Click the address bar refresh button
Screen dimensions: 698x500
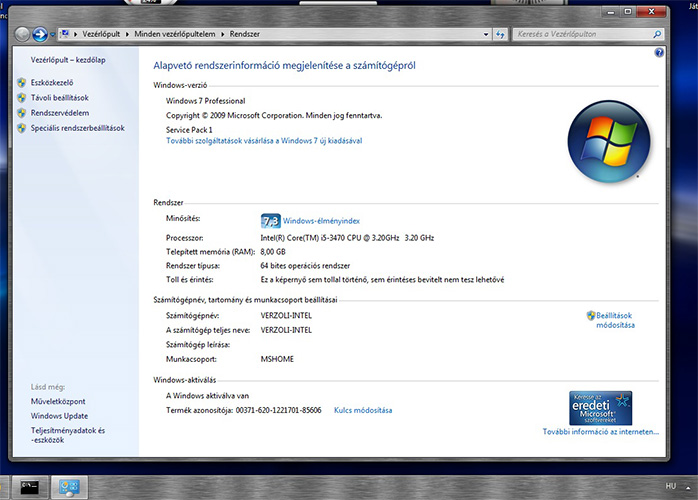(500, 34)
